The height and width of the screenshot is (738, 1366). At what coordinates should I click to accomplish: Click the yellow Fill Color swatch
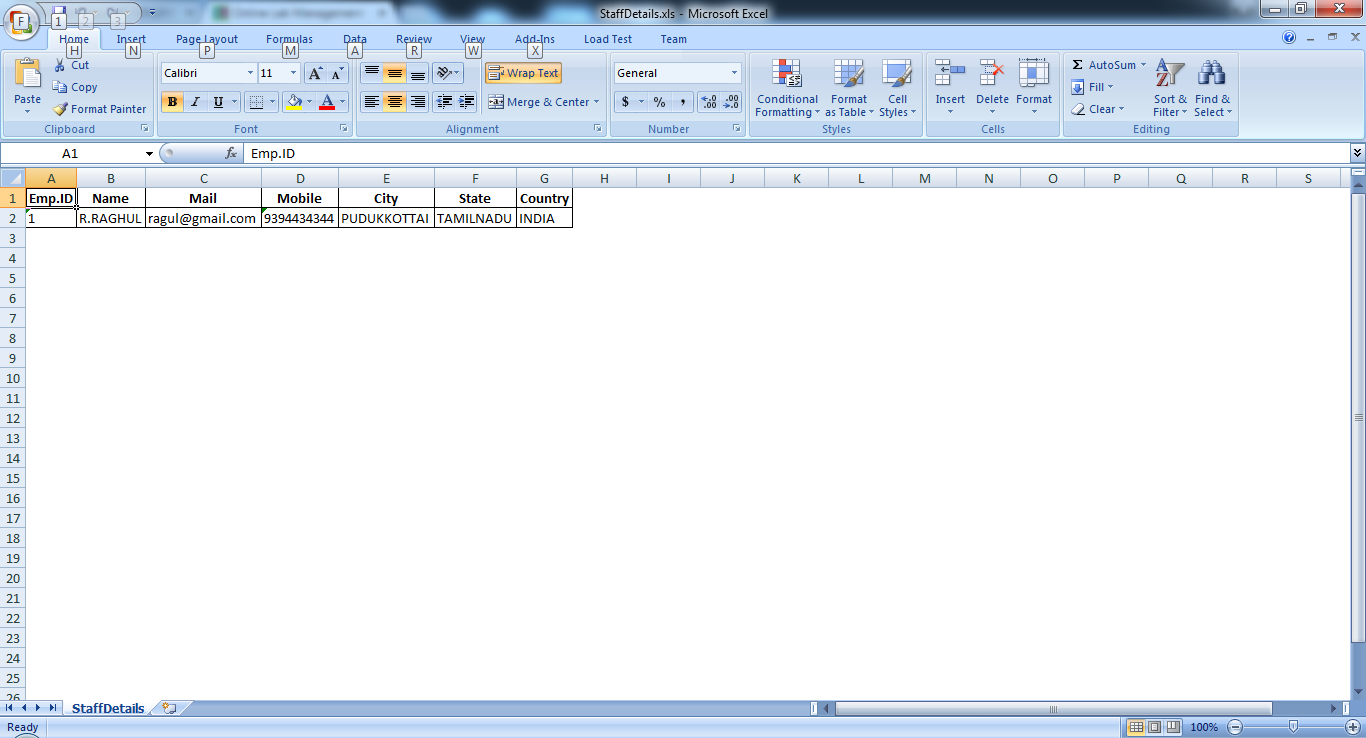(293, 102)
